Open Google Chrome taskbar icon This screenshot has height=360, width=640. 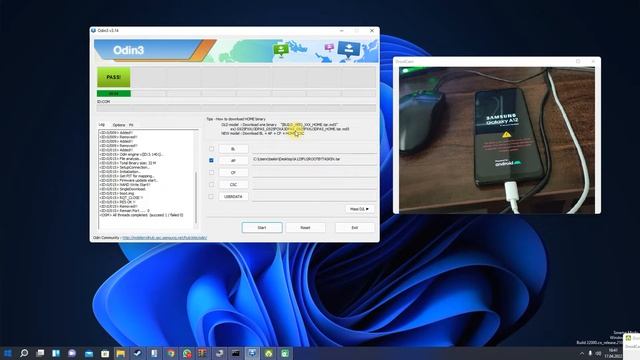[171, 353]
